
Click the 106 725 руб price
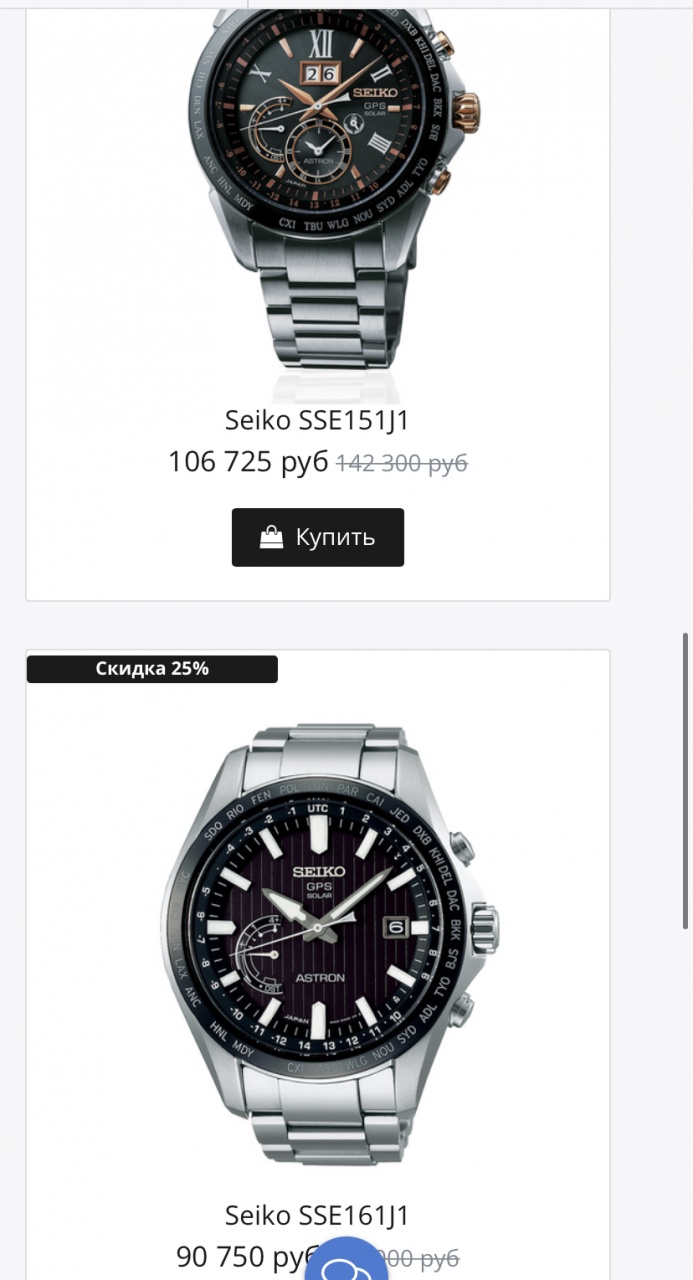[x=248, y=462]
